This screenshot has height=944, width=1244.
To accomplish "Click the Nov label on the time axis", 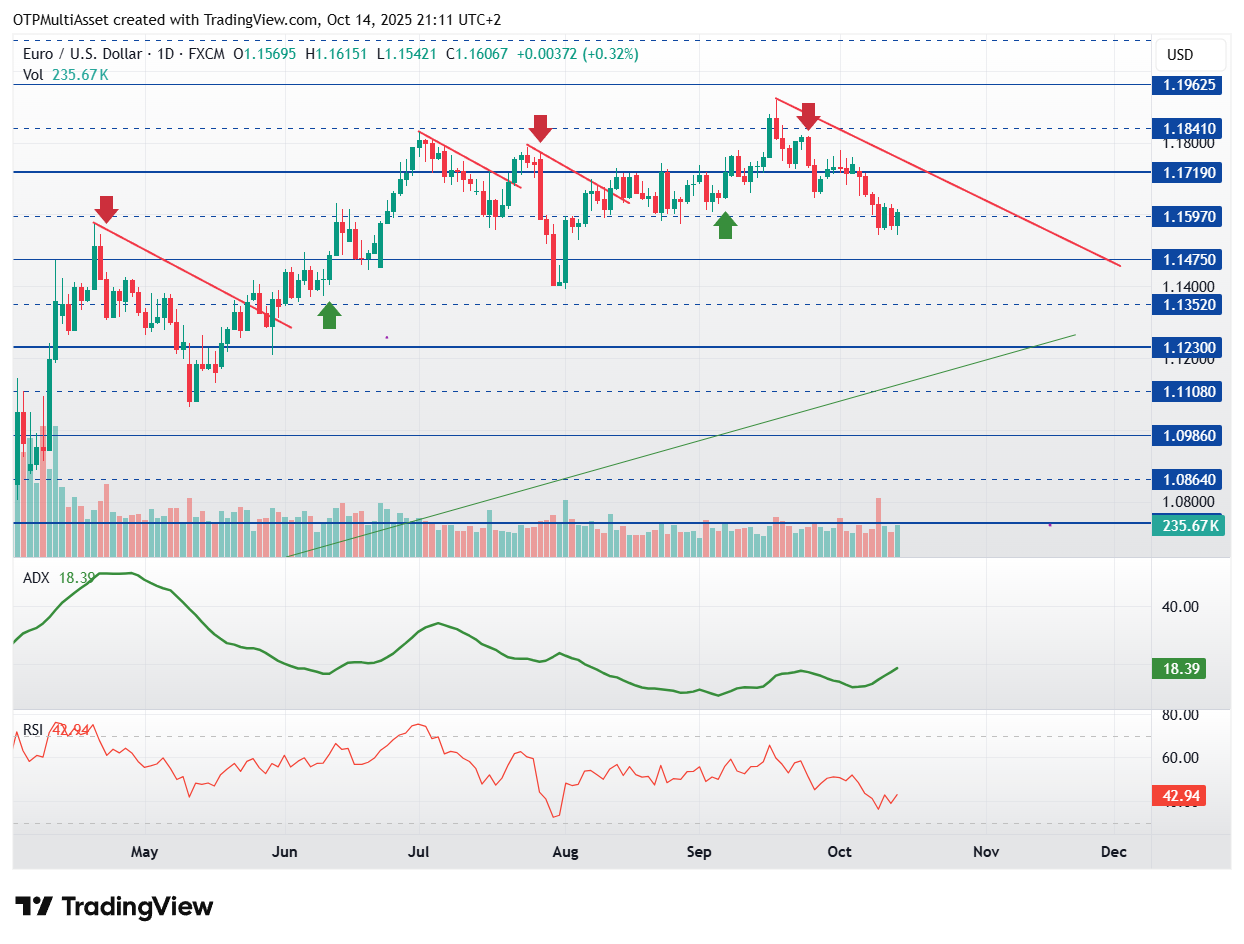I will click(987, 852).
